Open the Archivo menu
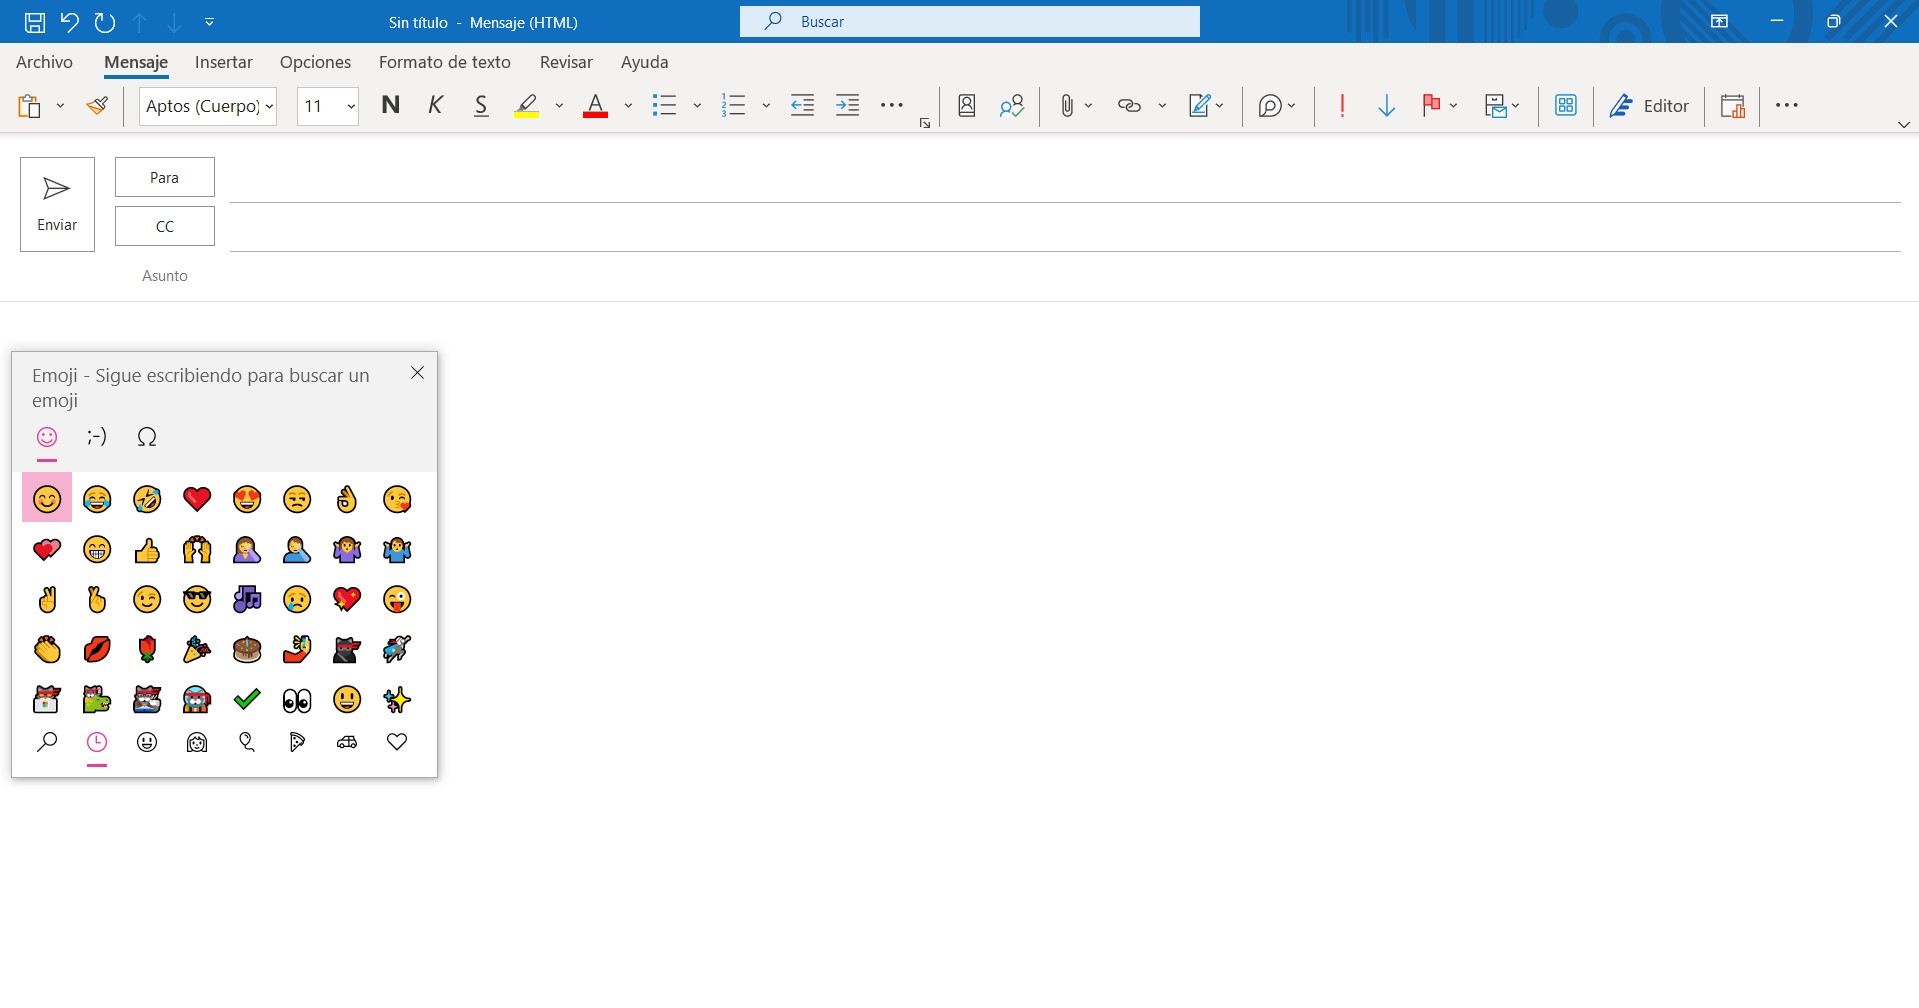This screenshot has height=1008, width=1919. point(44,62)
